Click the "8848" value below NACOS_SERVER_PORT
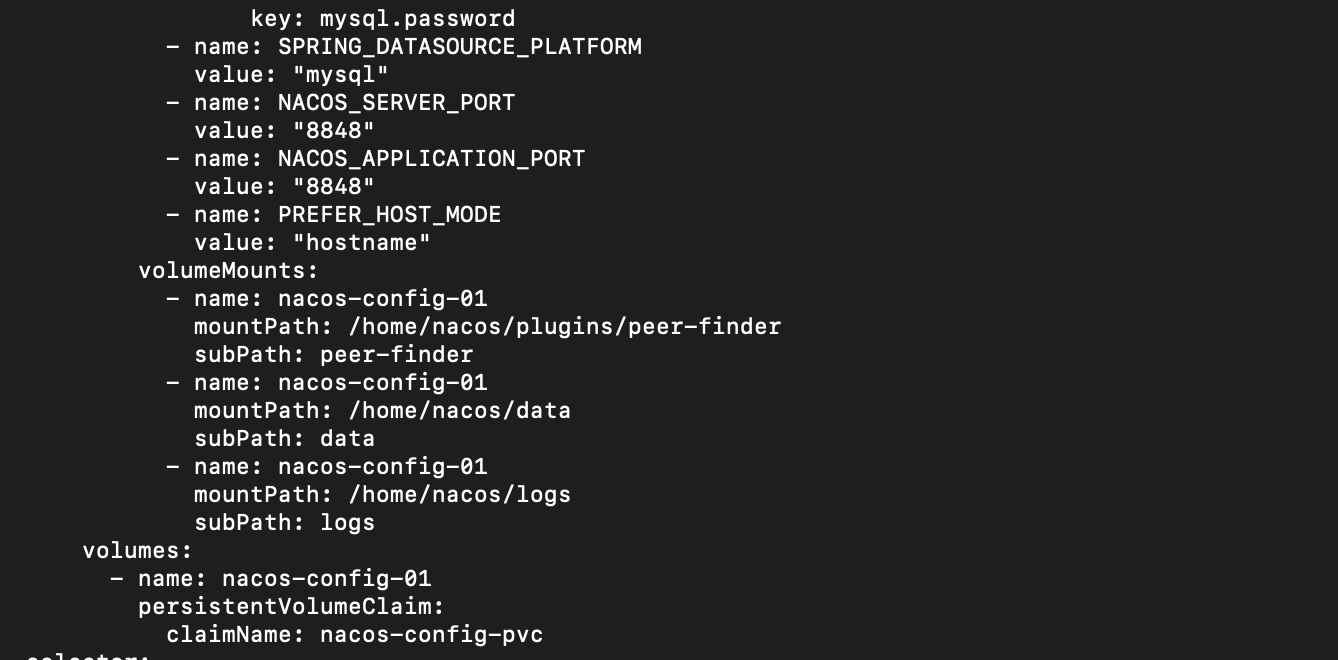Screen dimensions: 1338x660 coord(333,131)
